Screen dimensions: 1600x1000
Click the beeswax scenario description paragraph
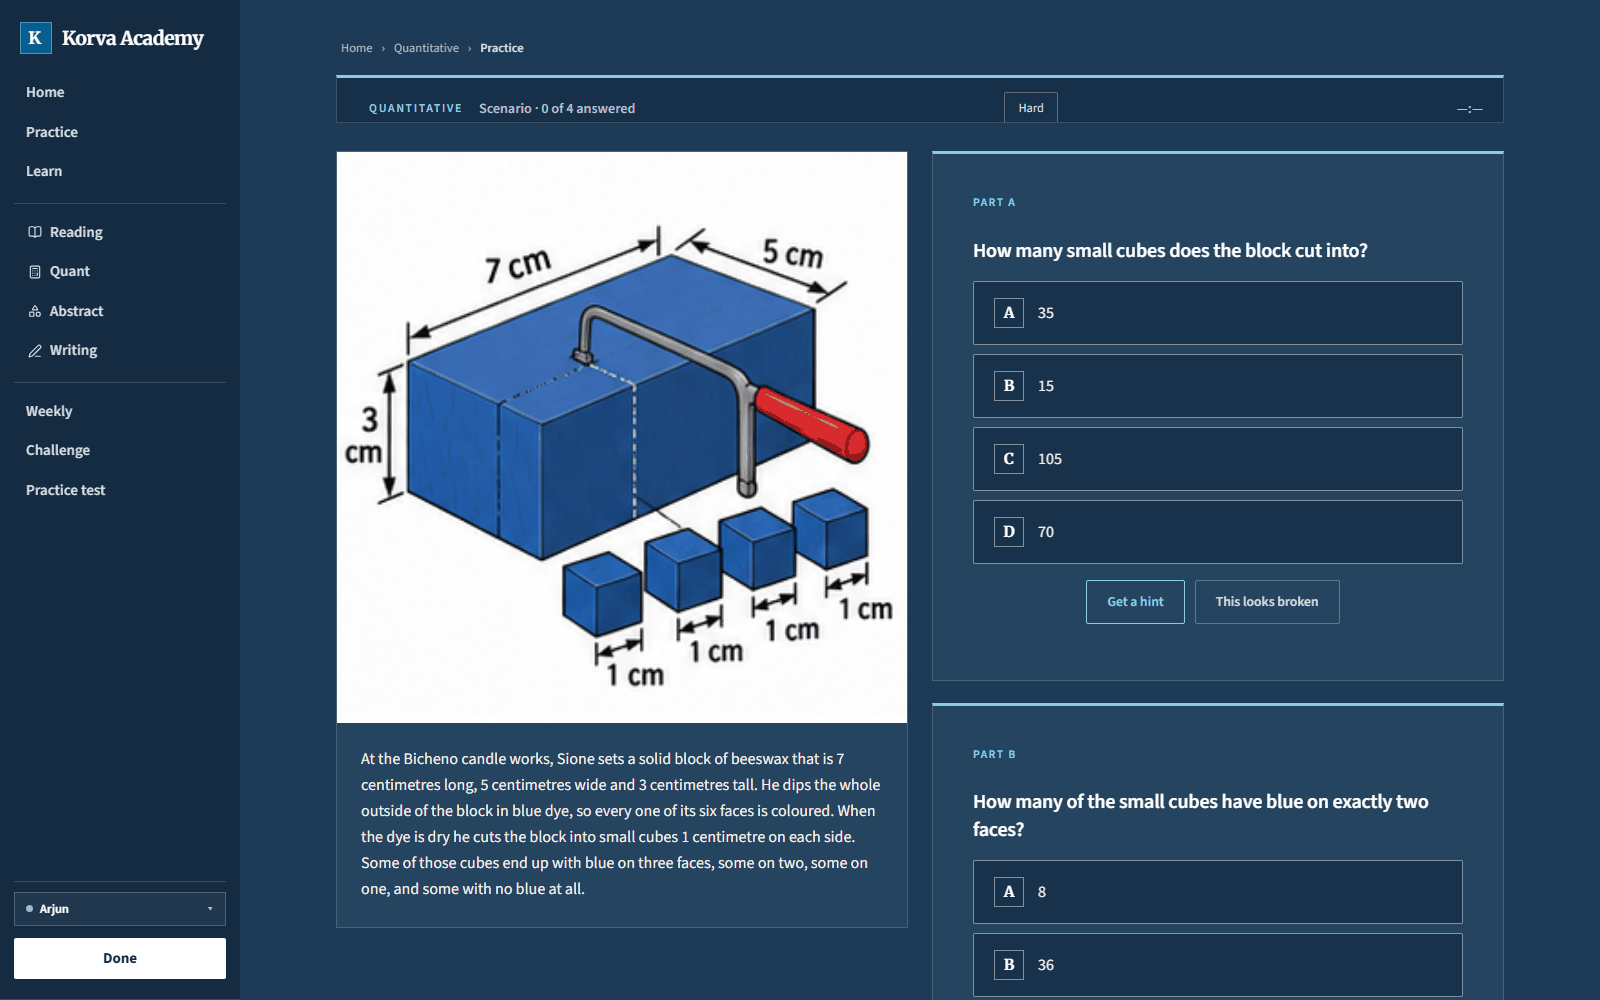tap(621, 824)
